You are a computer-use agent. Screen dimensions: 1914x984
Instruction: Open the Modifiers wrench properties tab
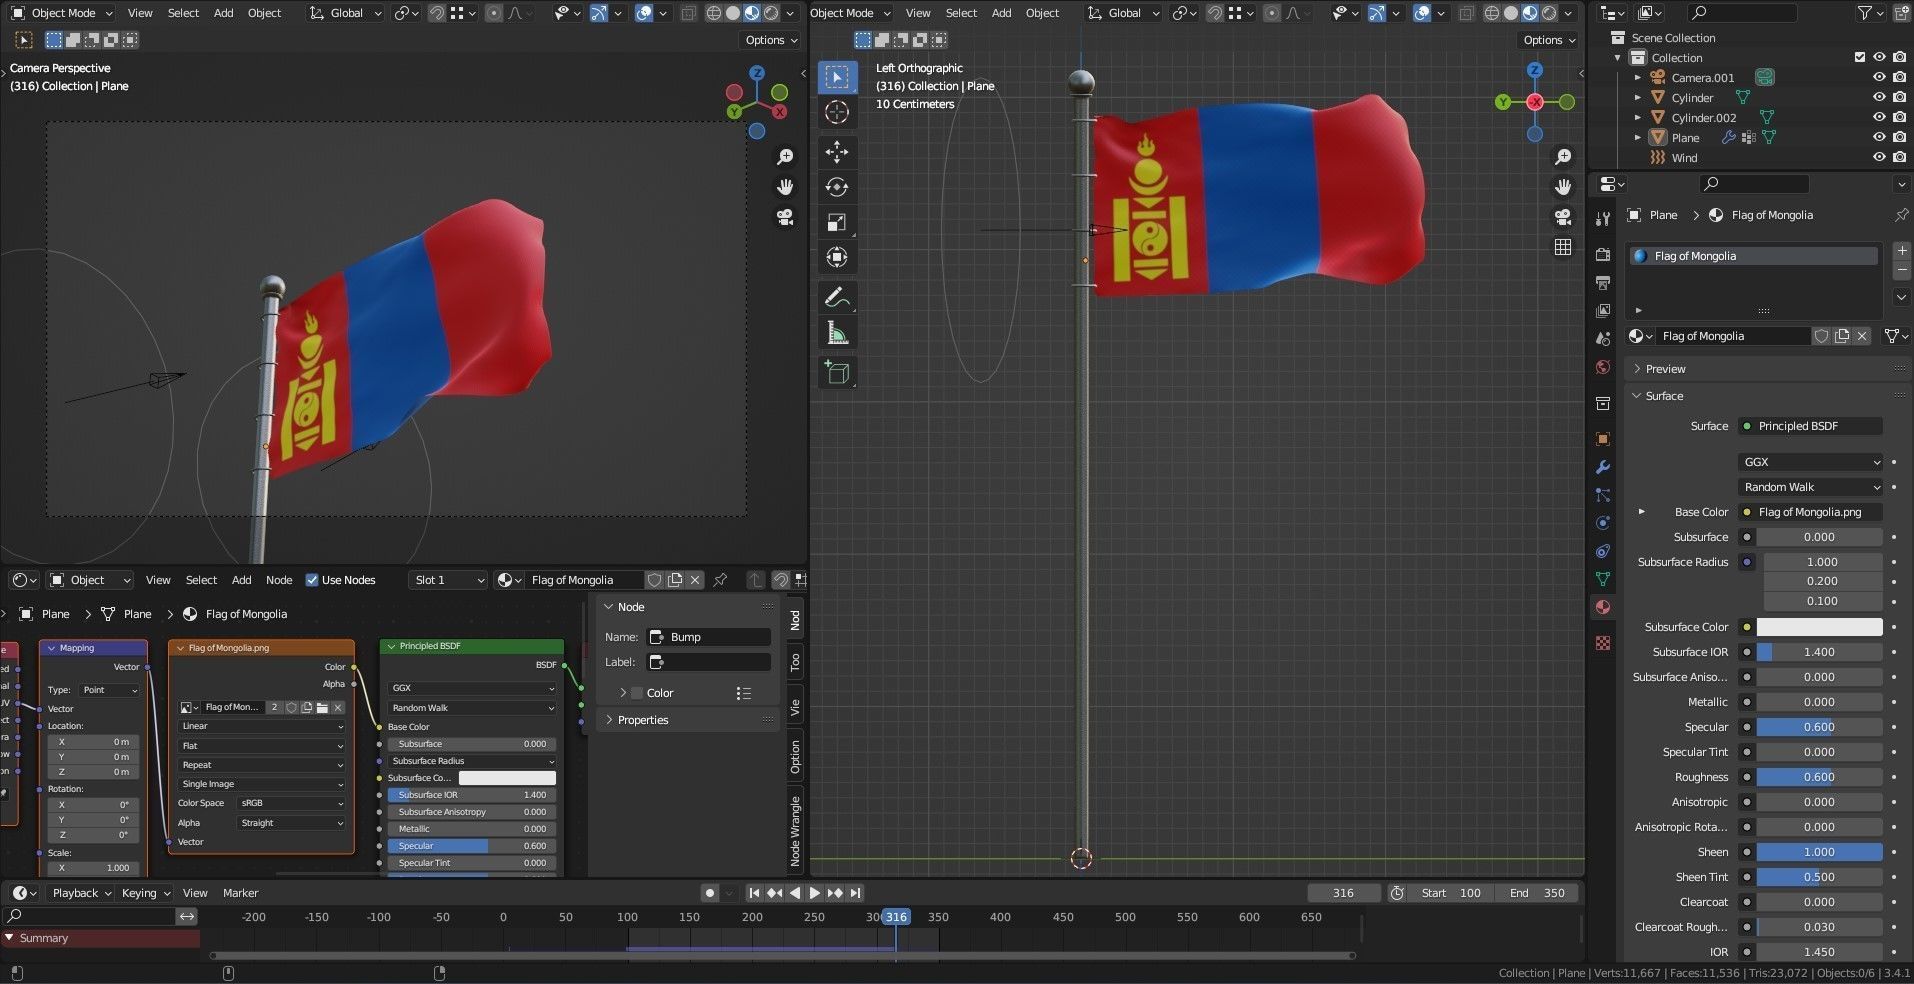point(1603,467)
